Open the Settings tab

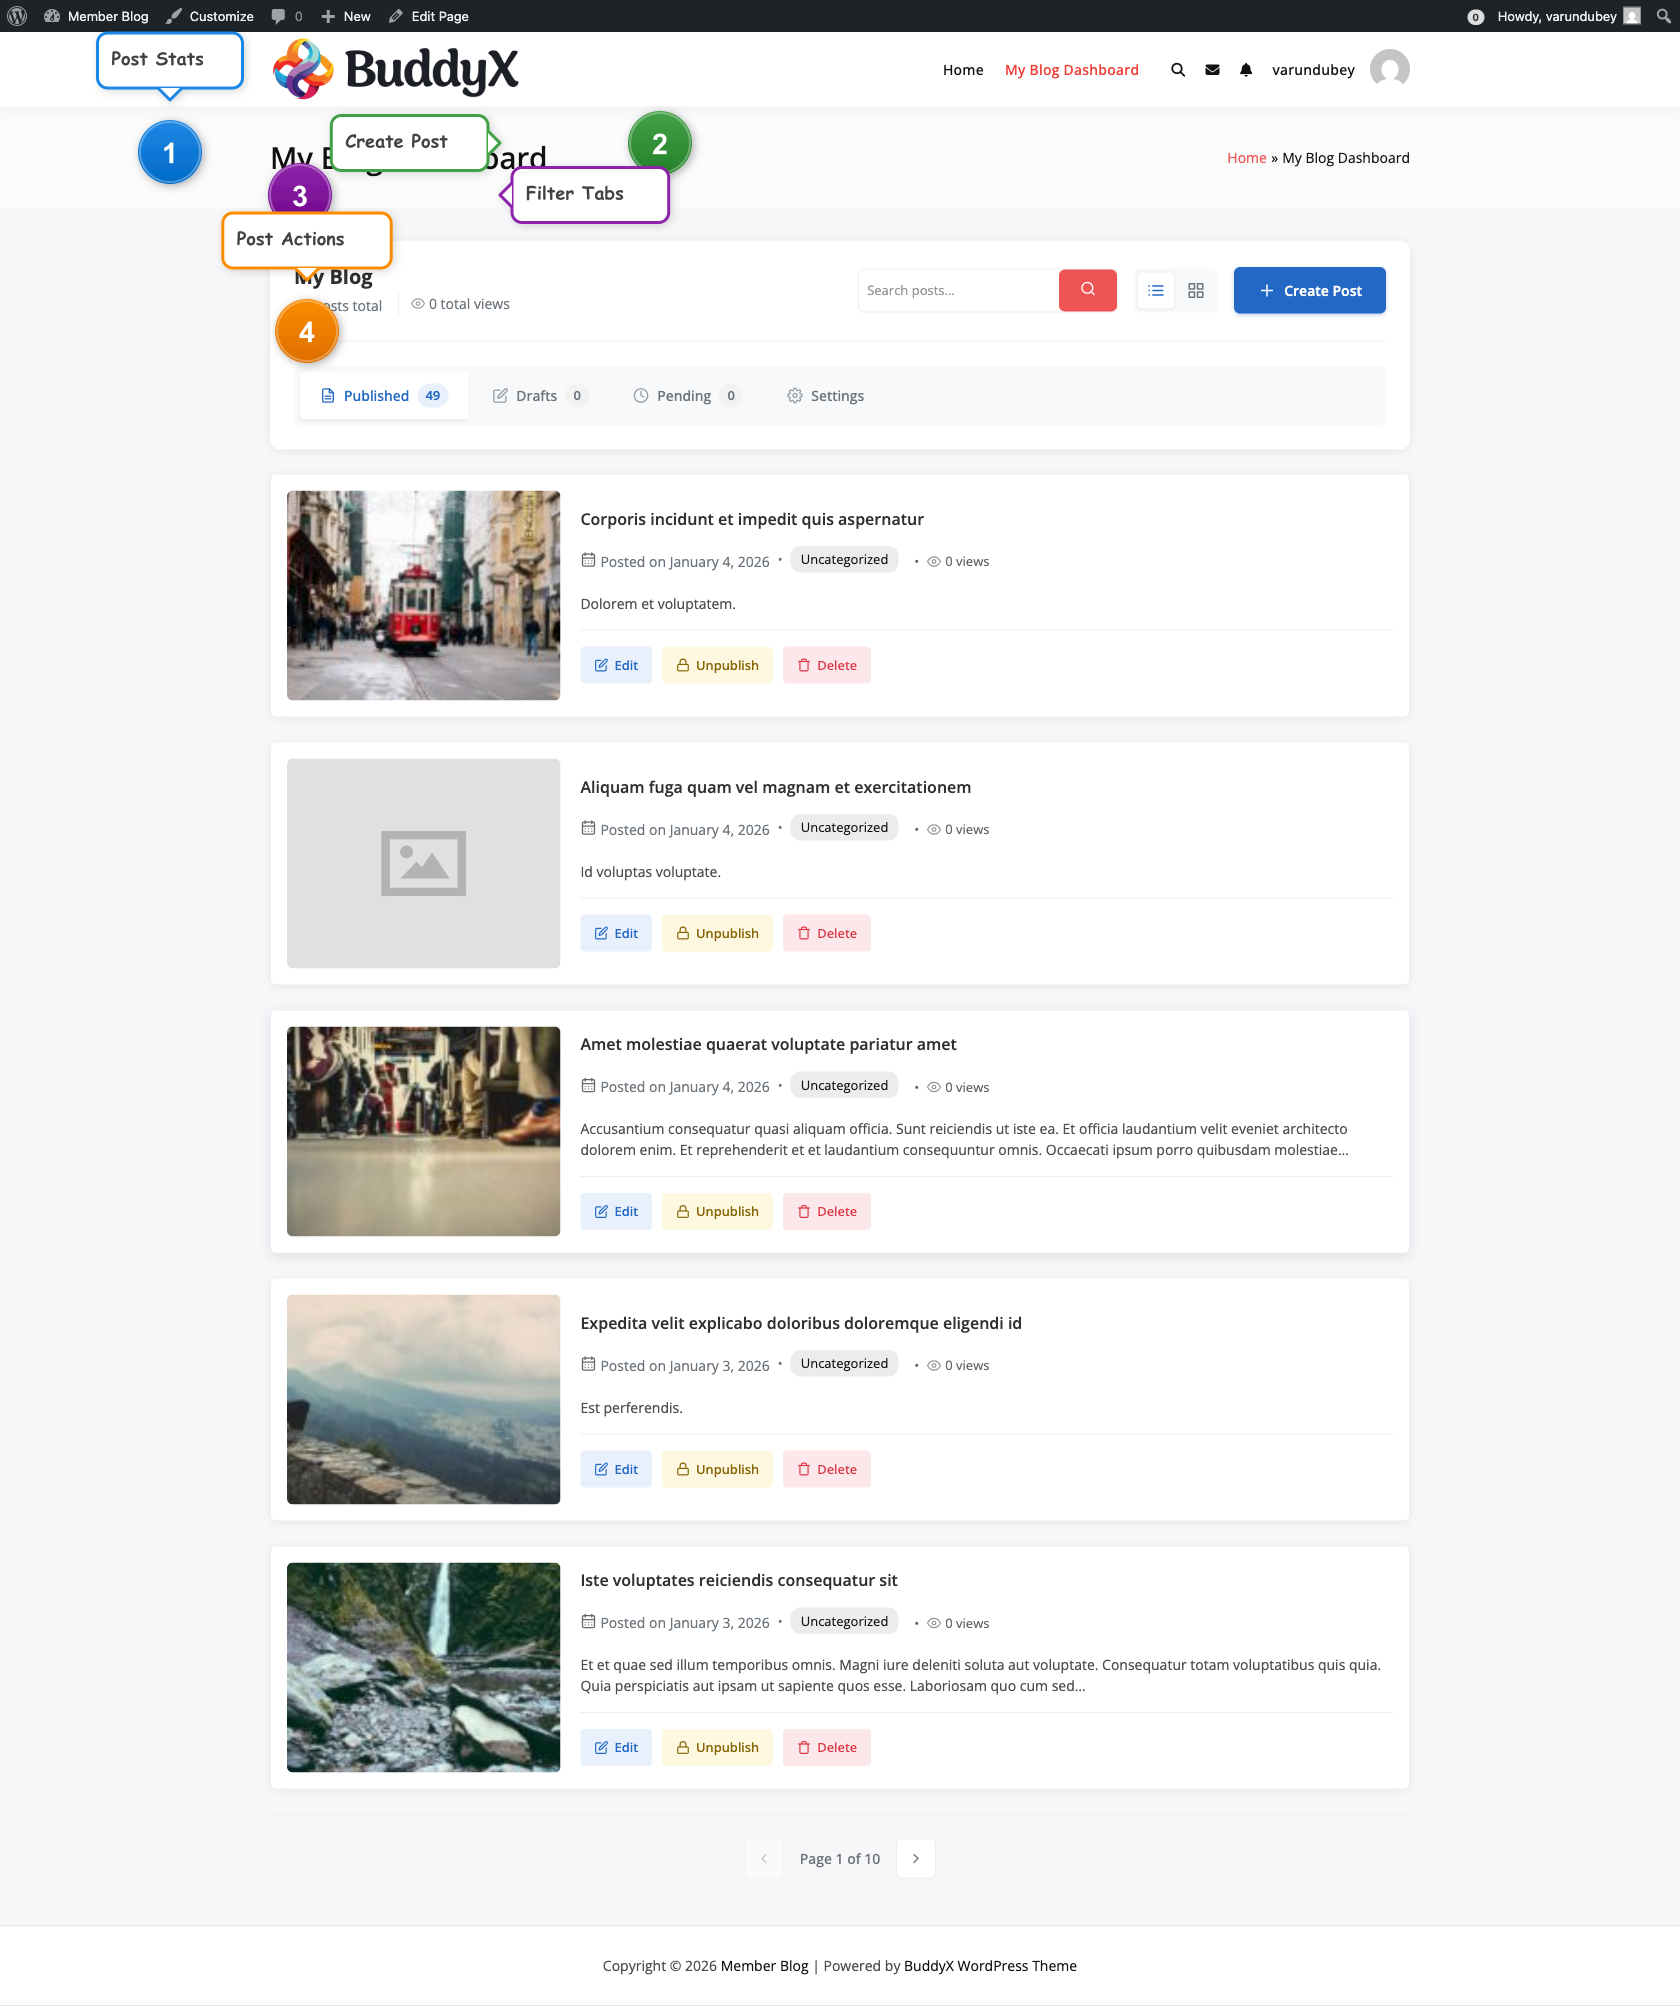point(825,396)
